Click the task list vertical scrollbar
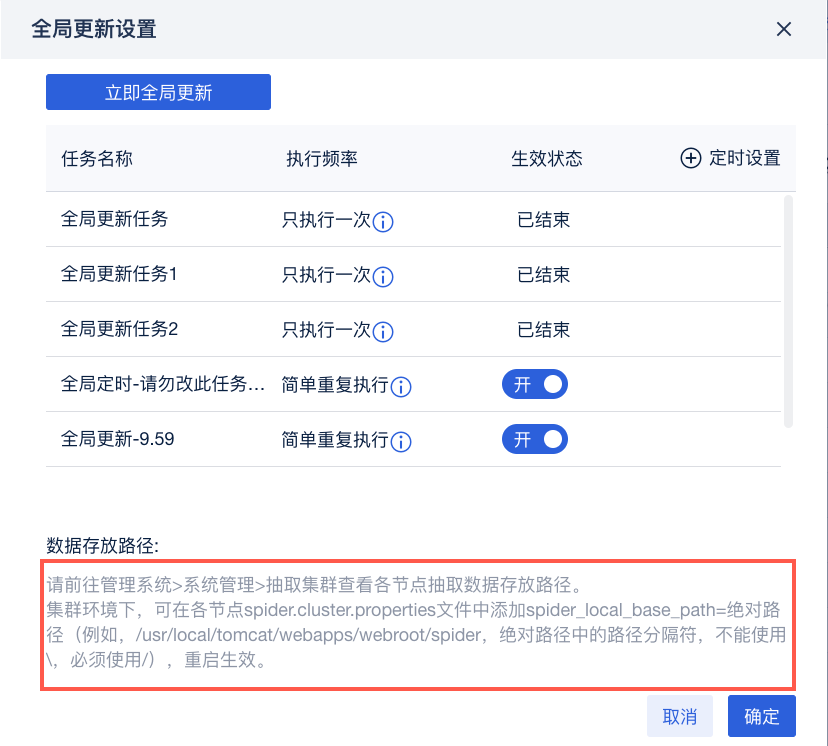This screenshot has width=828, height=746. pyautogui.click(x=788, y=310)
